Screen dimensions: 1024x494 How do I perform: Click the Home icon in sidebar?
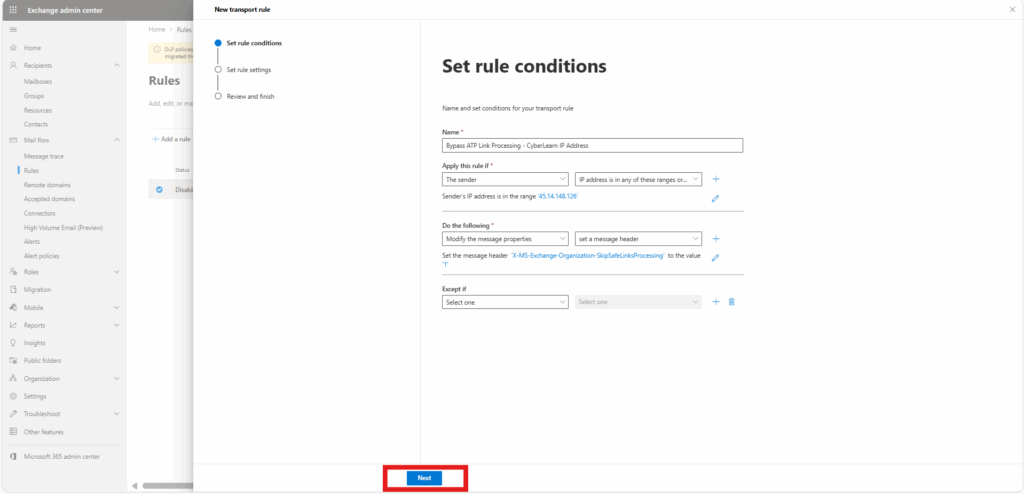13,48
